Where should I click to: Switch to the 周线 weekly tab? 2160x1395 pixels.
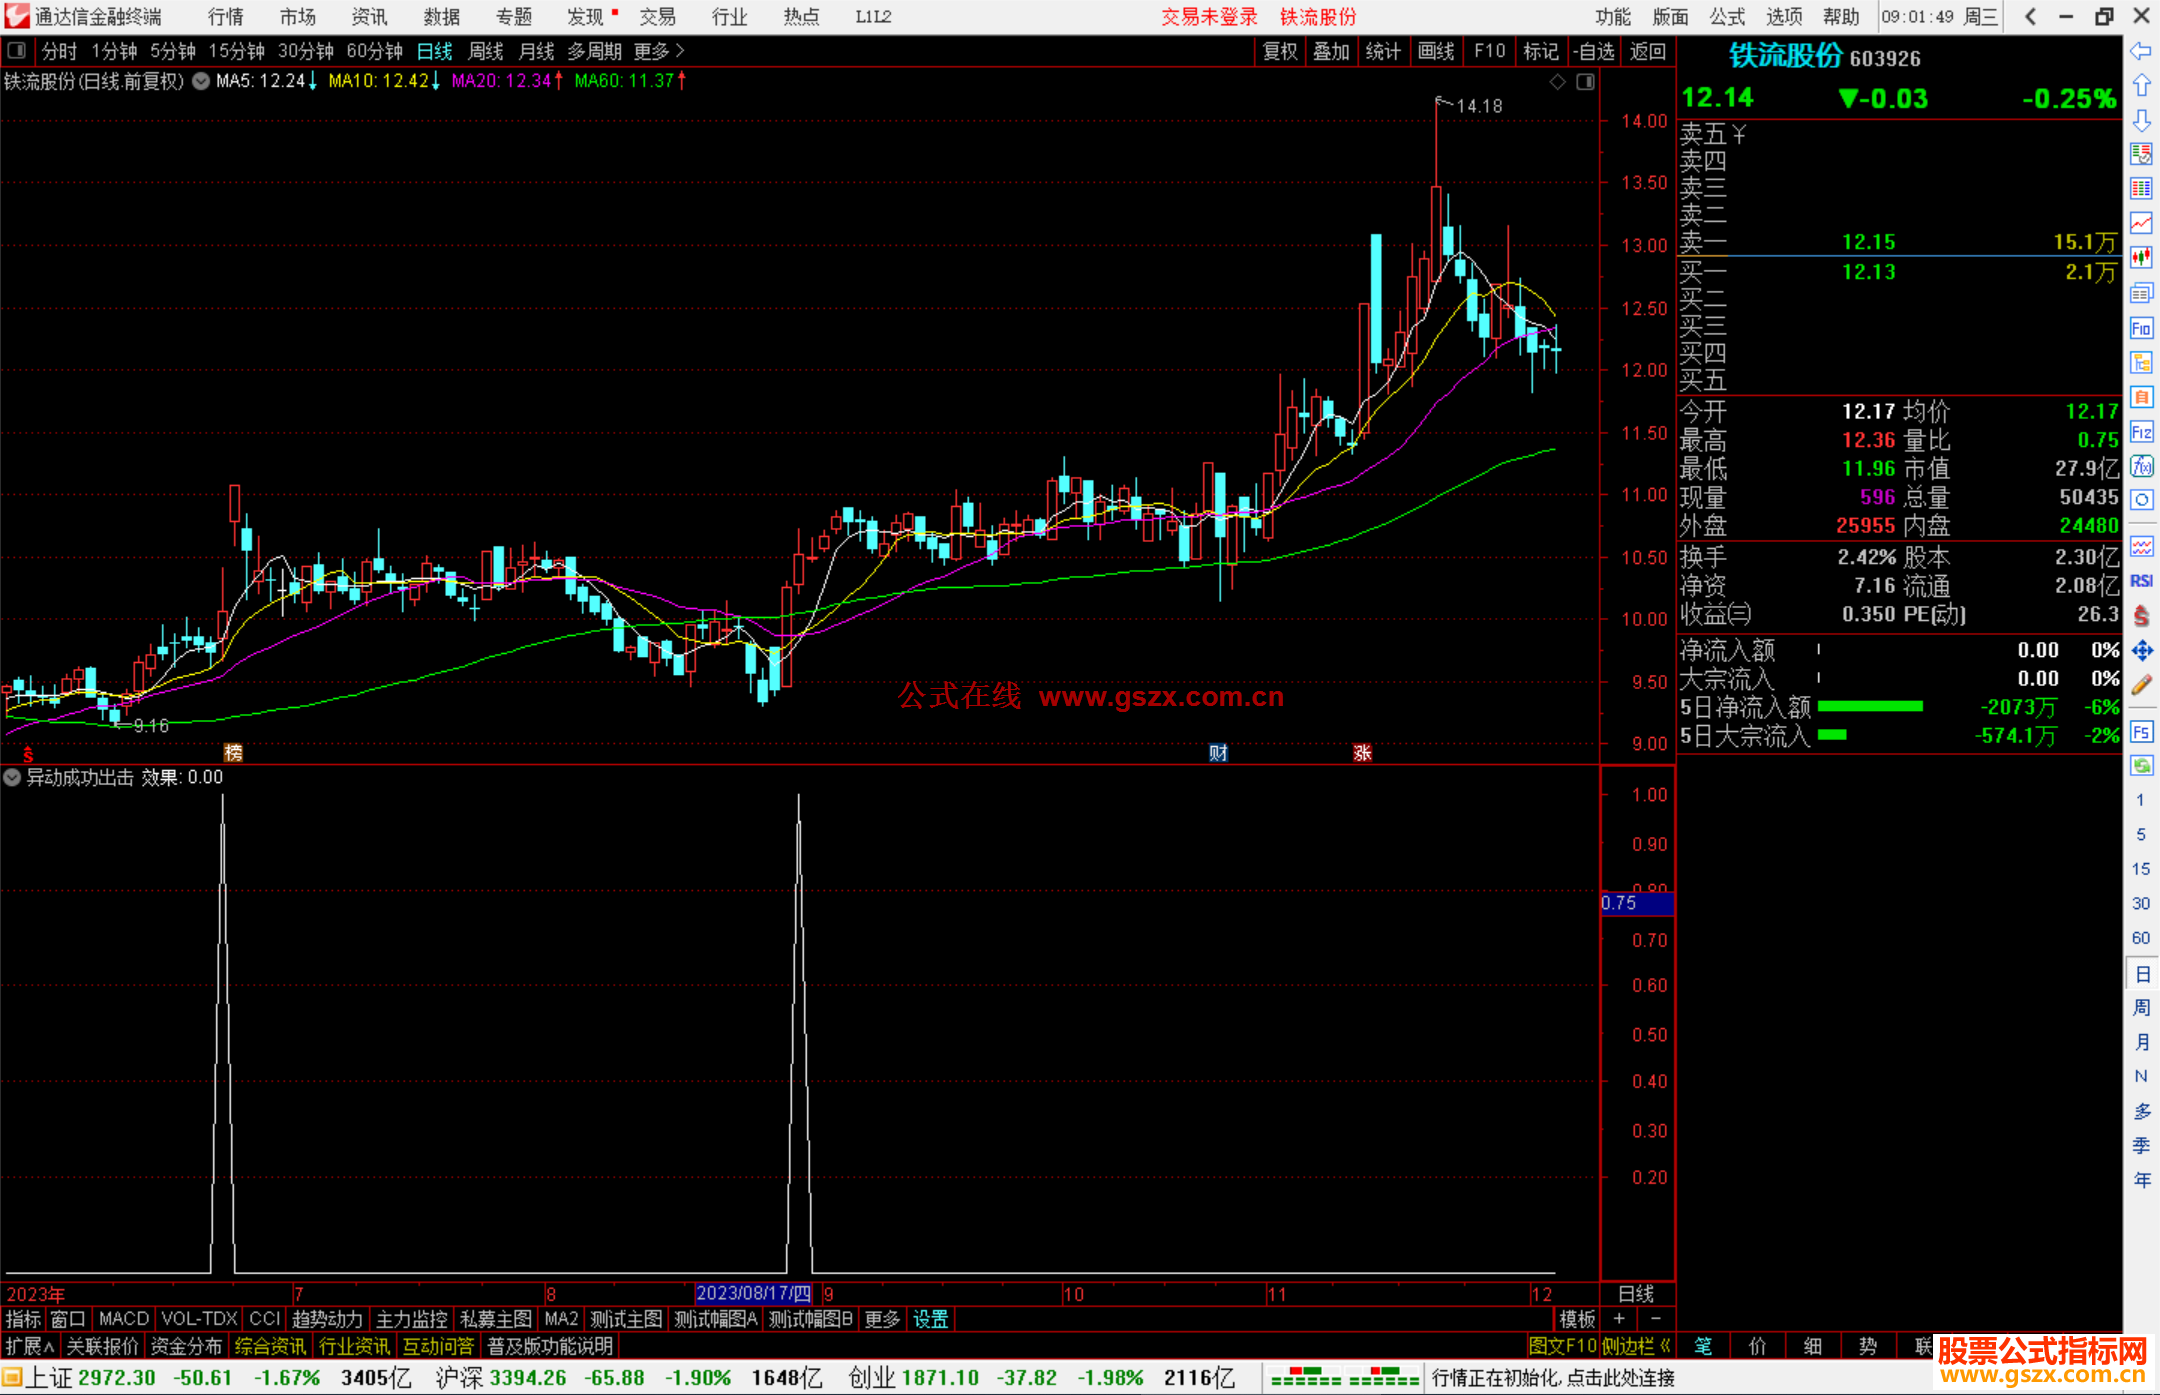click(x=485, y=51)
